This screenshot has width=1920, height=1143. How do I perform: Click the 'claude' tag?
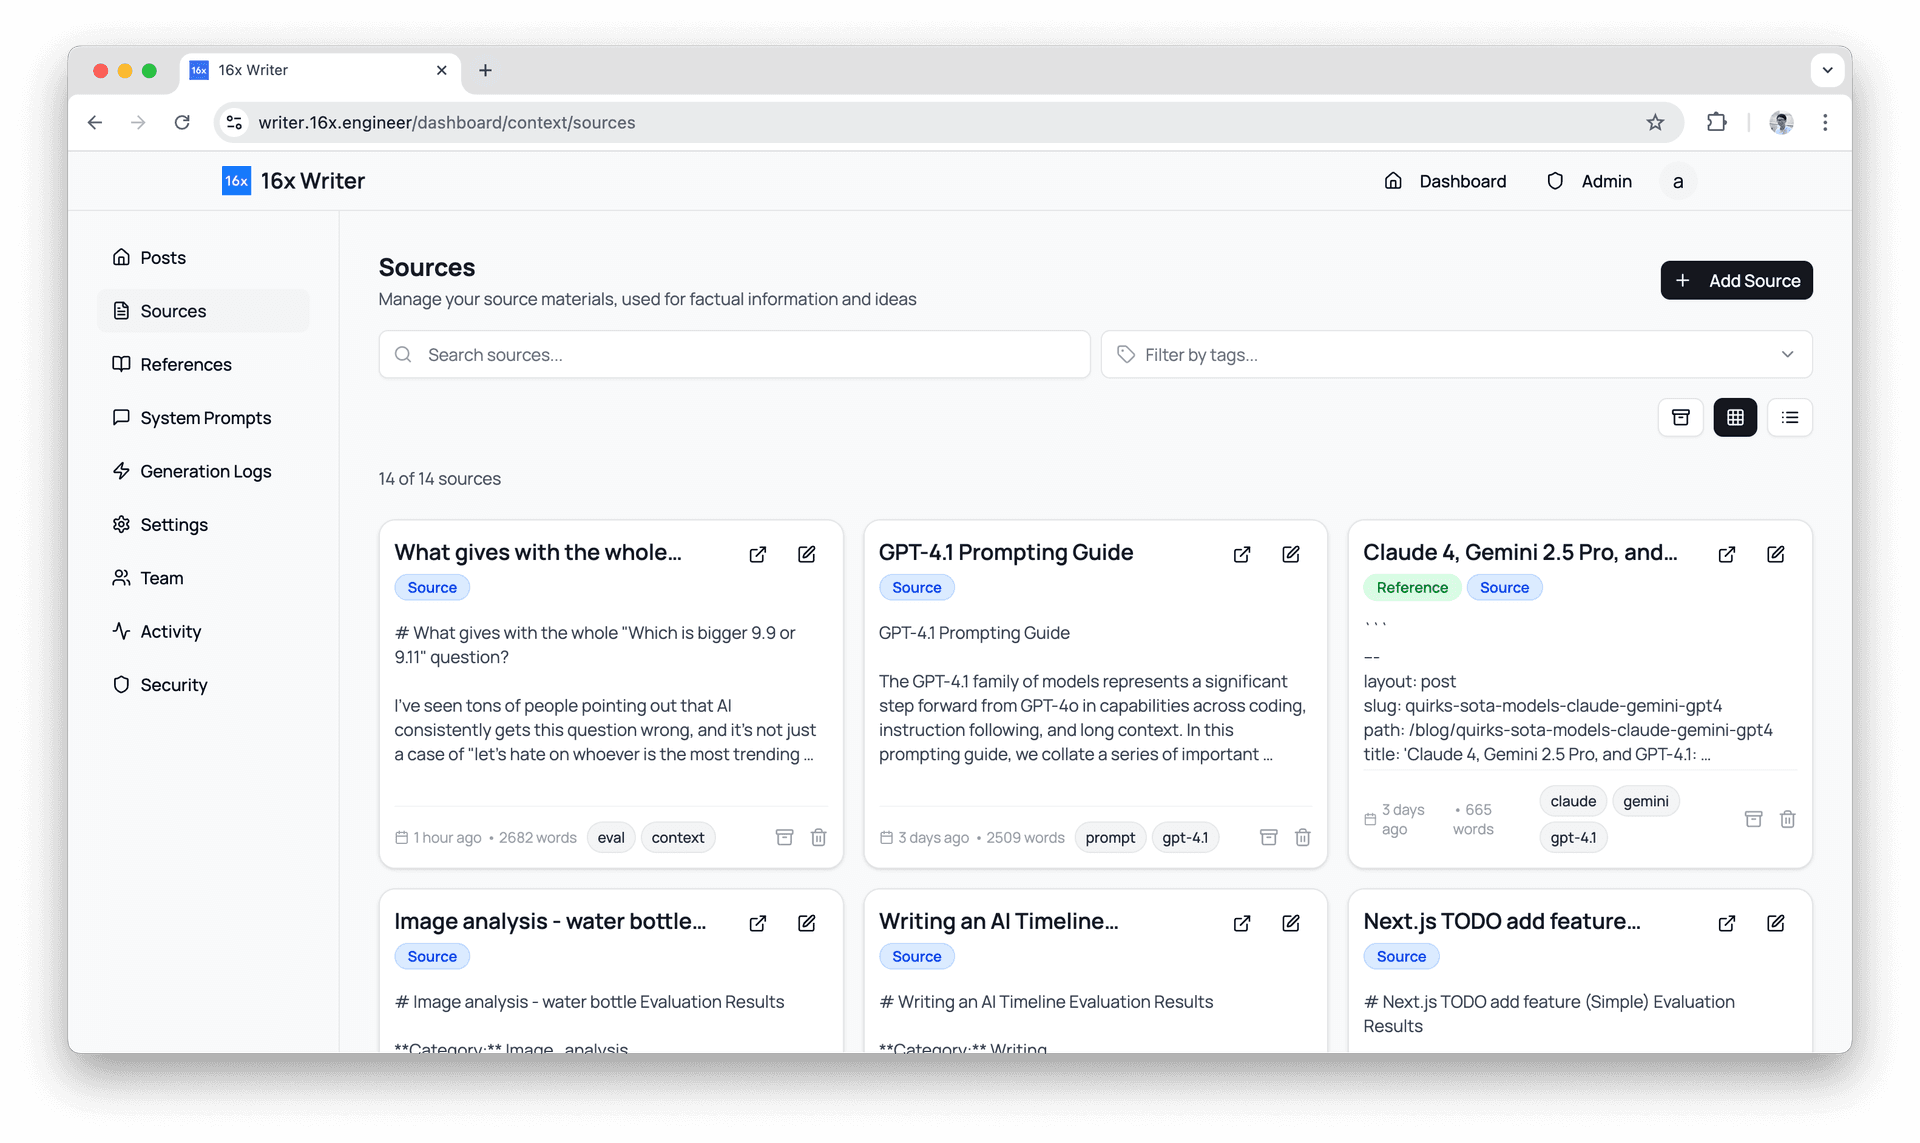(x=1573, y=801)
